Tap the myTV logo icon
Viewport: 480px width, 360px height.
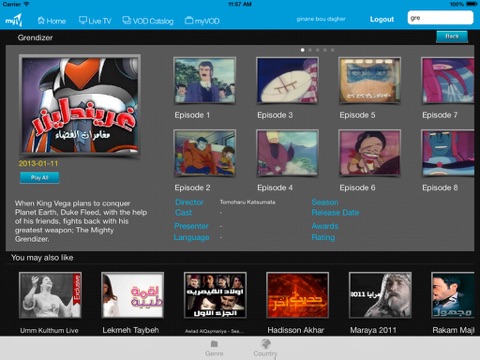pyautogui.click(x=14, y=20)
